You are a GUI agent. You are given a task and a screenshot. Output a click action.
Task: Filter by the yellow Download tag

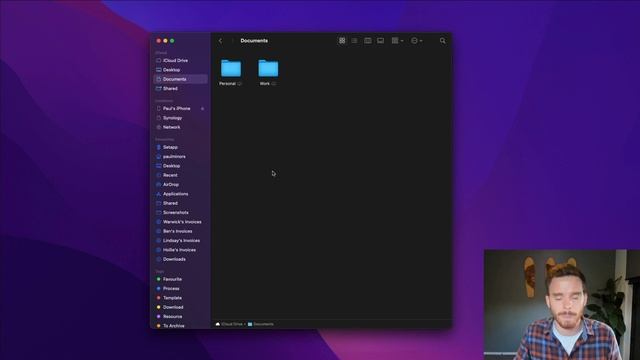point(180,308)
